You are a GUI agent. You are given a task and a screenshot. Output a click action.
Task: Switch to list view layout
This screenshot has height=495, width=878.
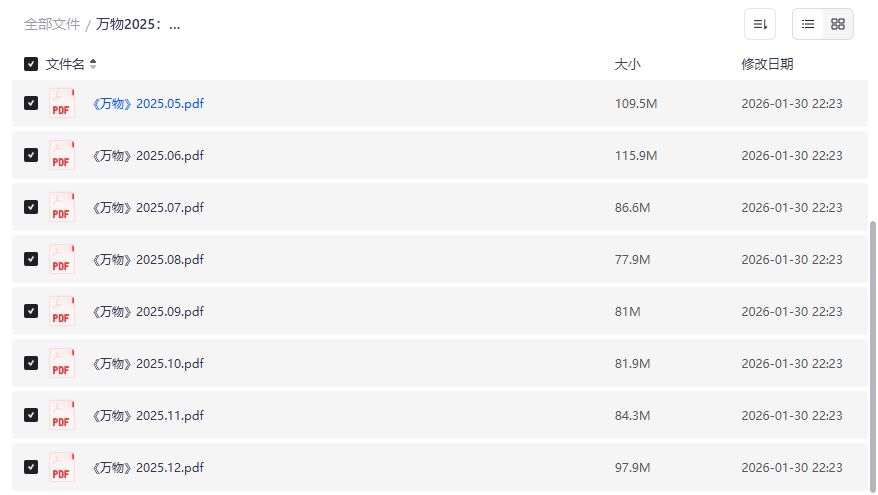click(x=808, y=24)
